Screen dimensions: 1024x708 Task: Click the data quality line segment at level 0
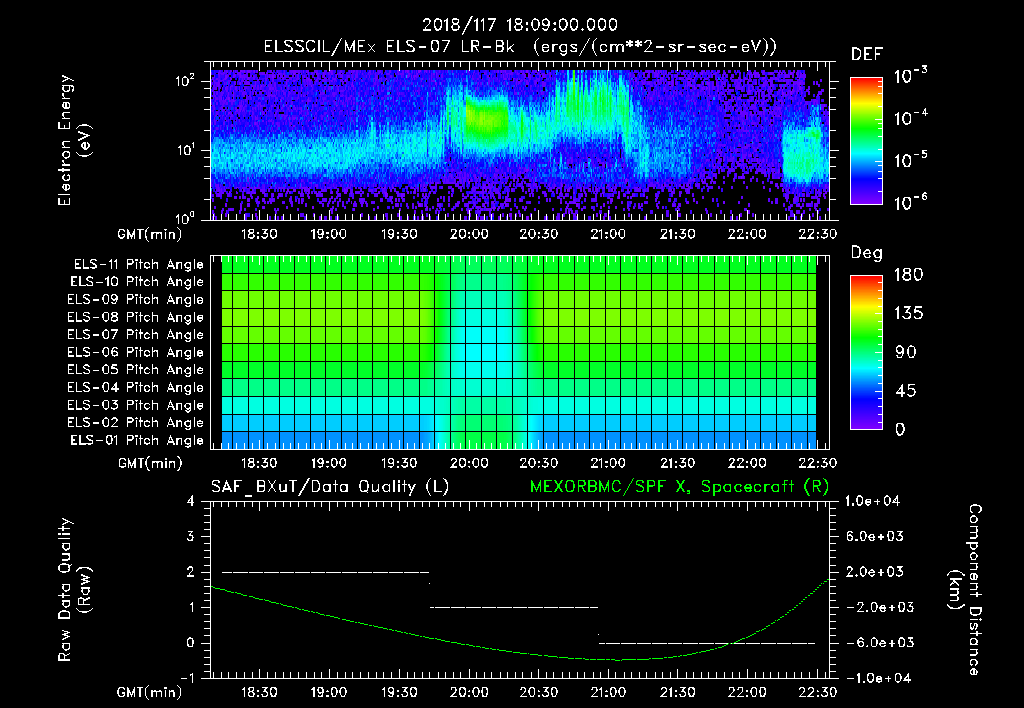[707, 643]
